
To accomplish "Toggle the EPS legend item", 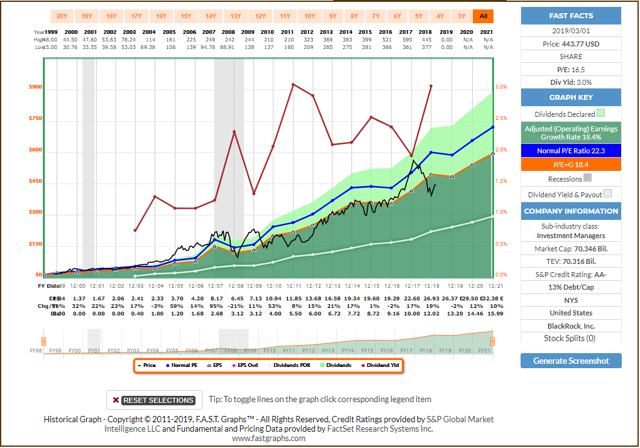I will 215,365.
